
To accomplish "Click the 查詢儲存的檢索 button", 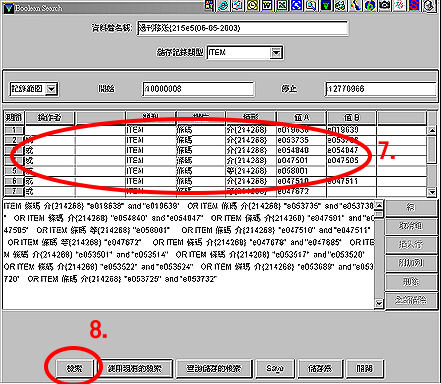I will click(x=214, y=369).
